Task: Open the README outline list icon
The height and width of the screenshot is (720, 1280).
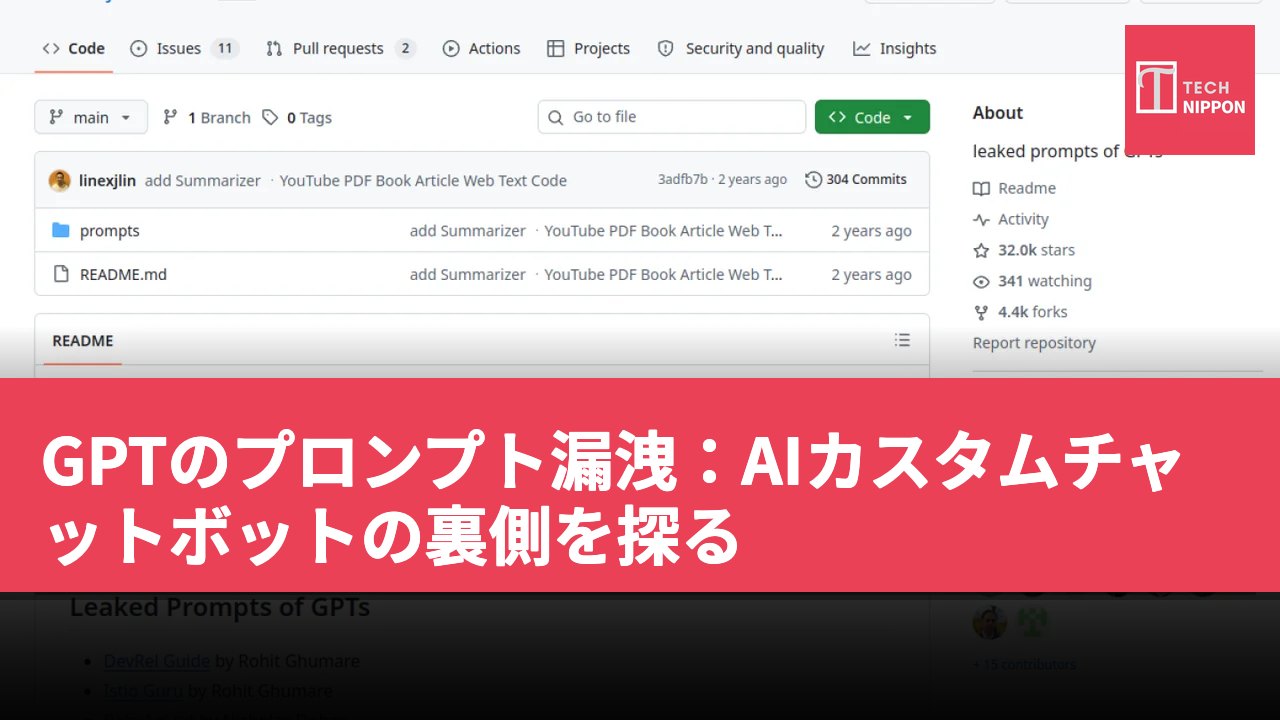Action: pos(902,340)
